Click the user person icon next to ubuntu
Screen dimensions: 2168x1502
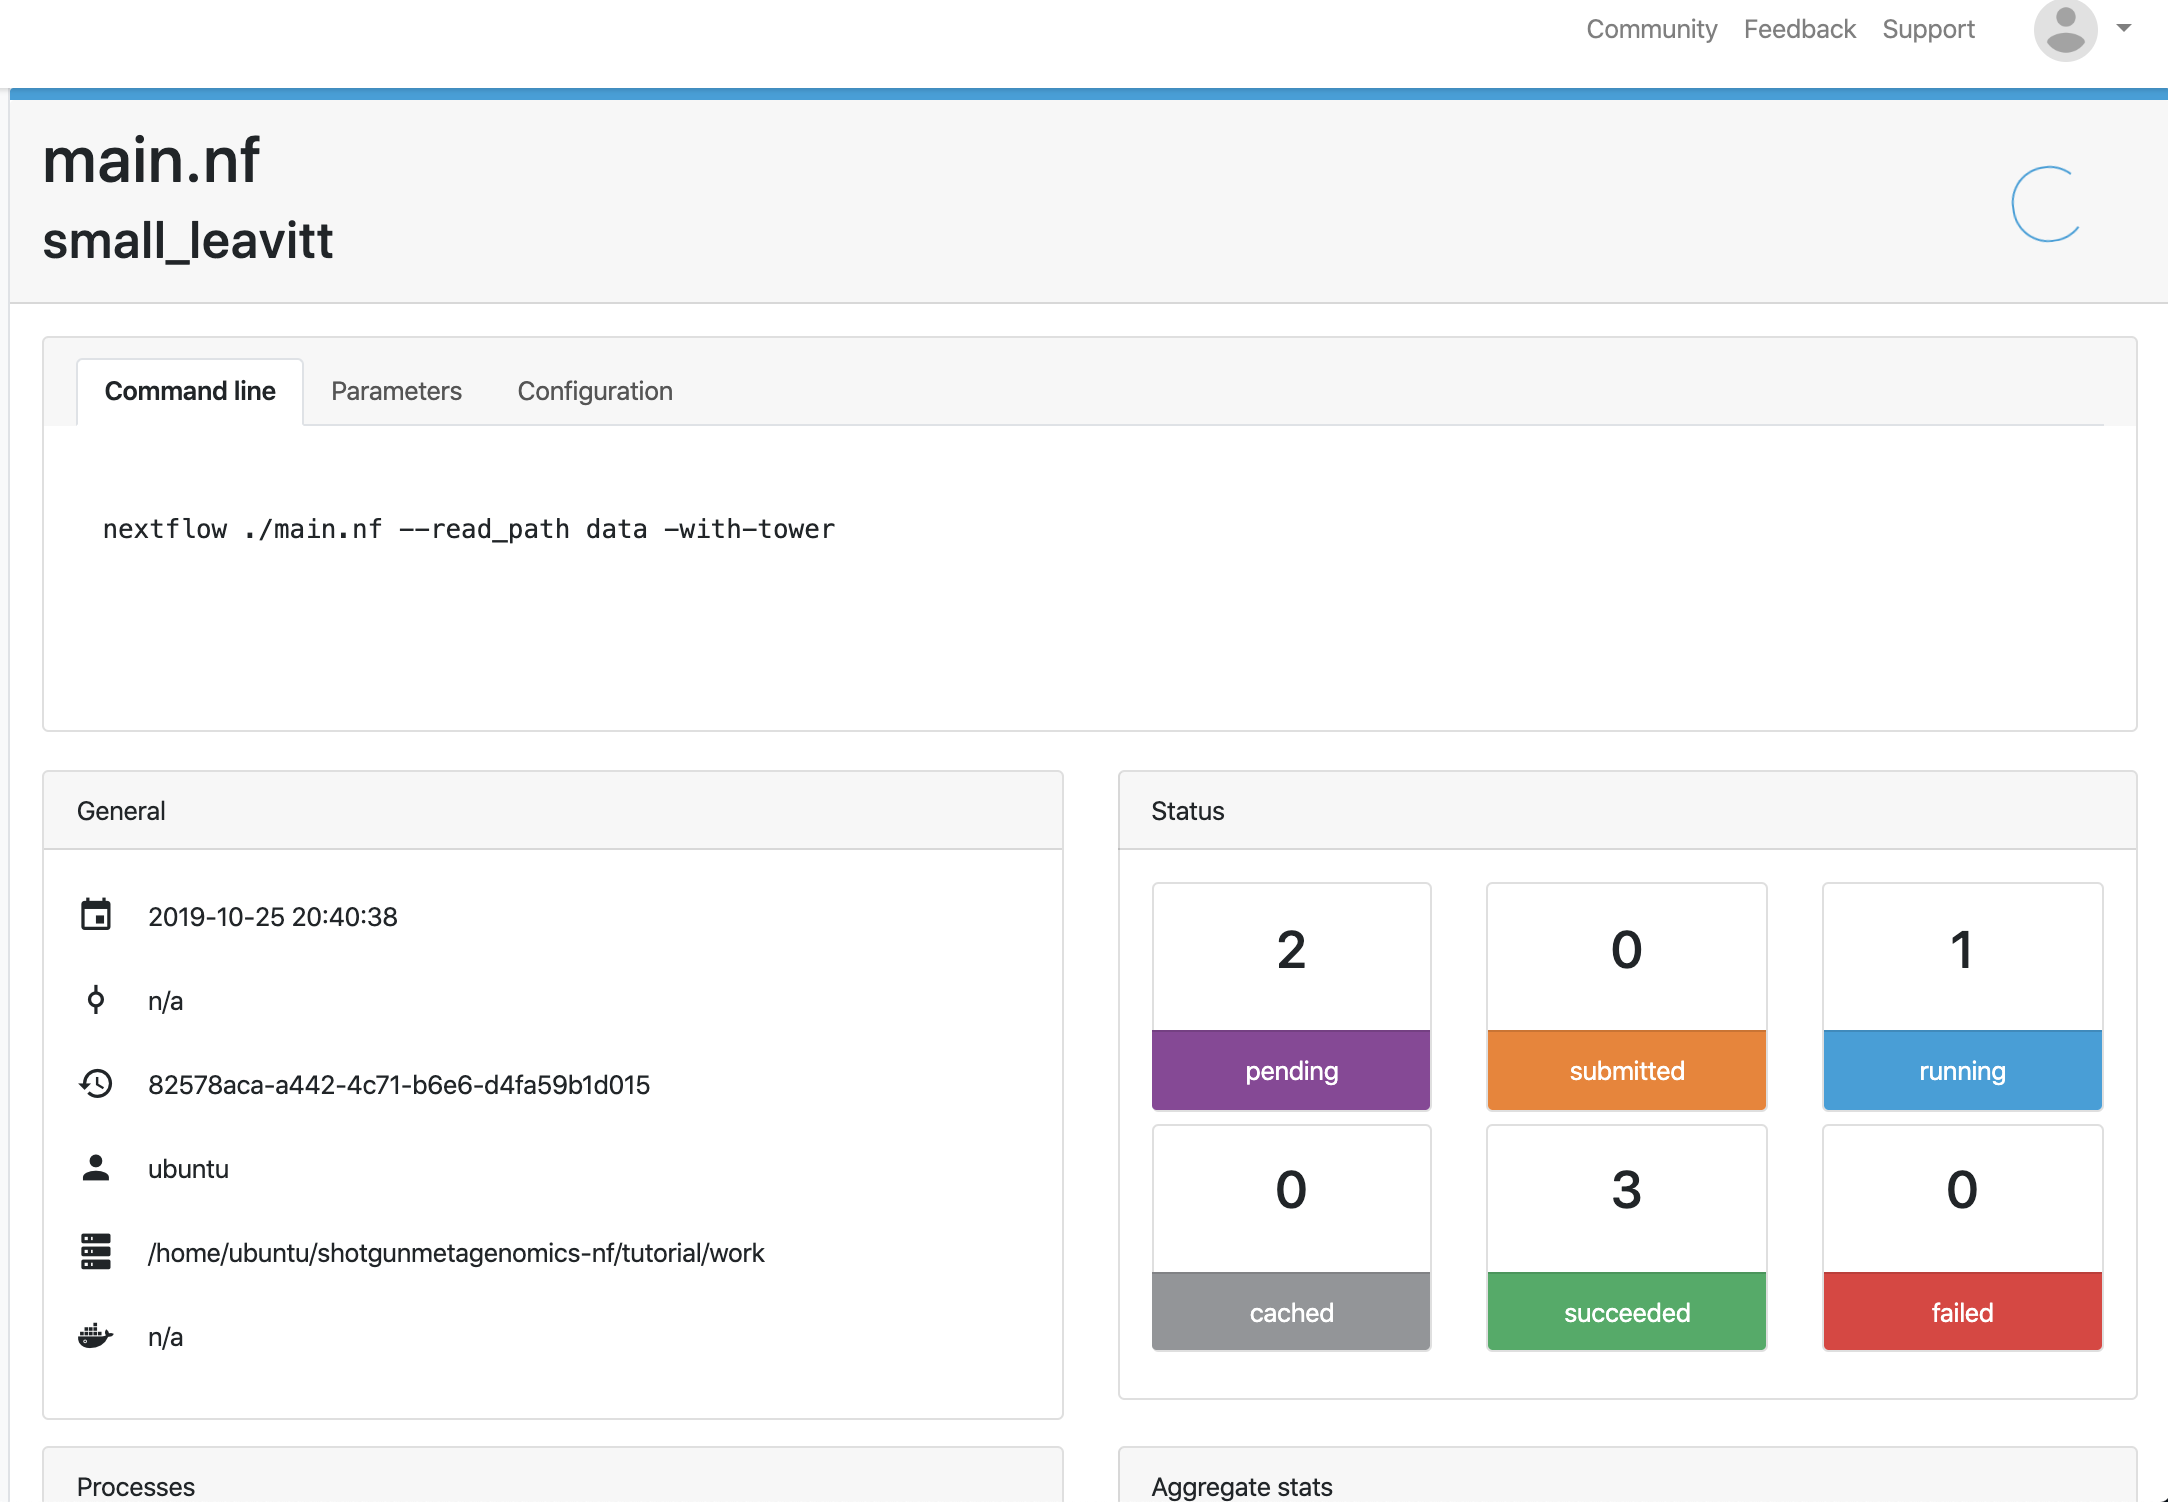tap(96, 1168)
